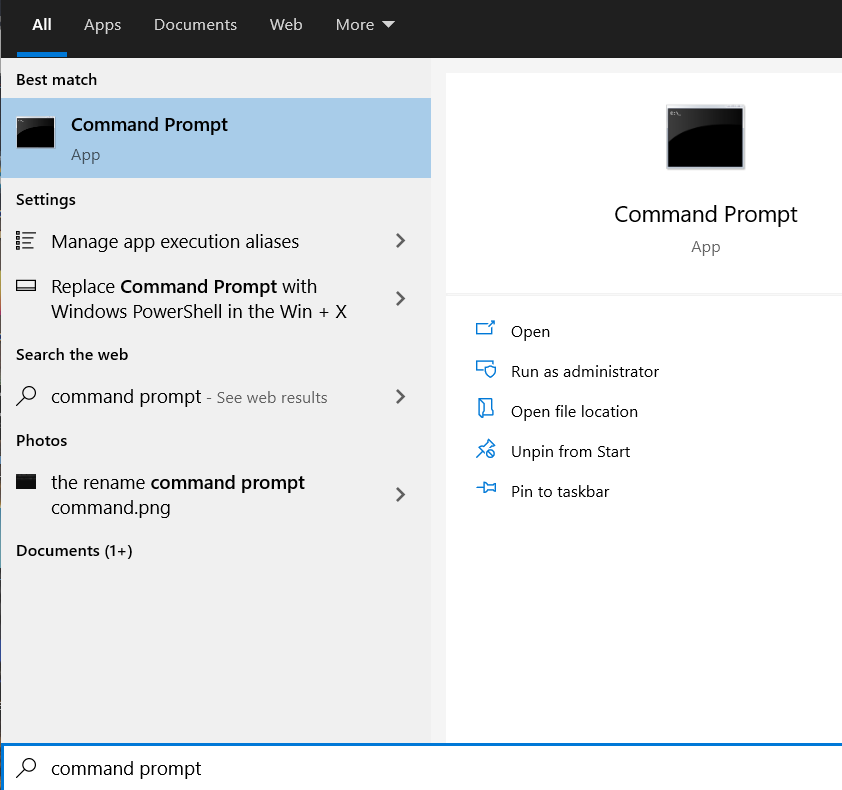Expand the Replace Command Prompt setting arrow
842x790 pixels.
401,298
